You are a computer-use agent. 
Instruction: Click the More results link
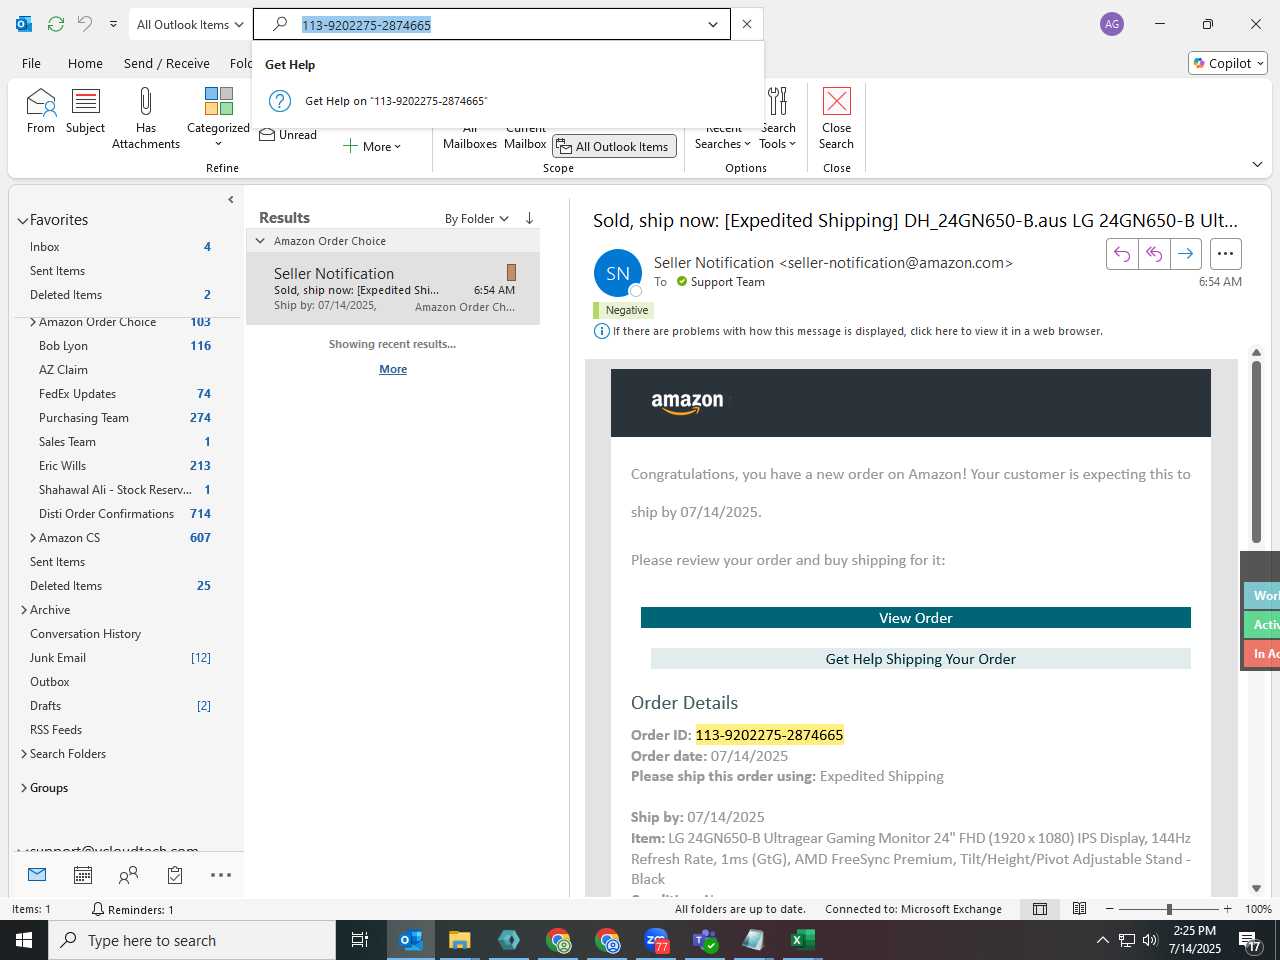[393, 369]
